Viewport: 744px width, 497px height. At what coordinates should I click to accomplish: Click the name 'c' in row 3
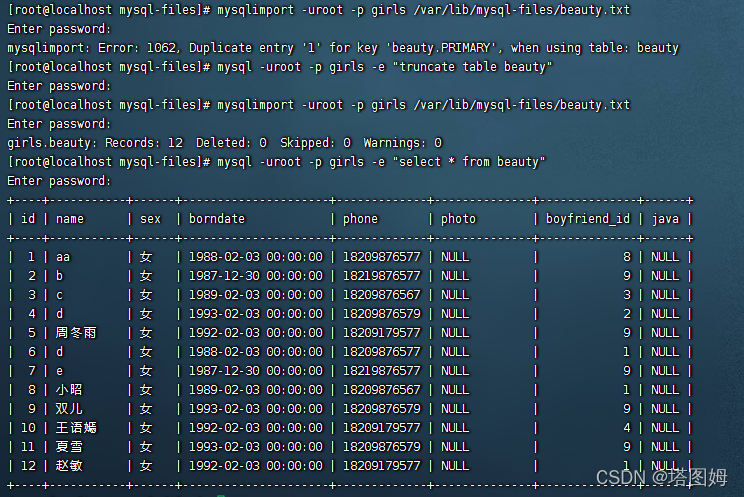coord(59,295)
